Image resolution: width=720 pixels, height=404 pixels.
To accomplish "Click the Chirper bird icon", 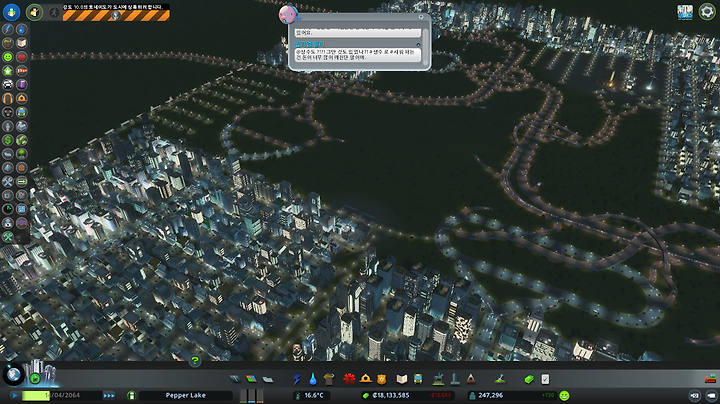I will (288, 14).
